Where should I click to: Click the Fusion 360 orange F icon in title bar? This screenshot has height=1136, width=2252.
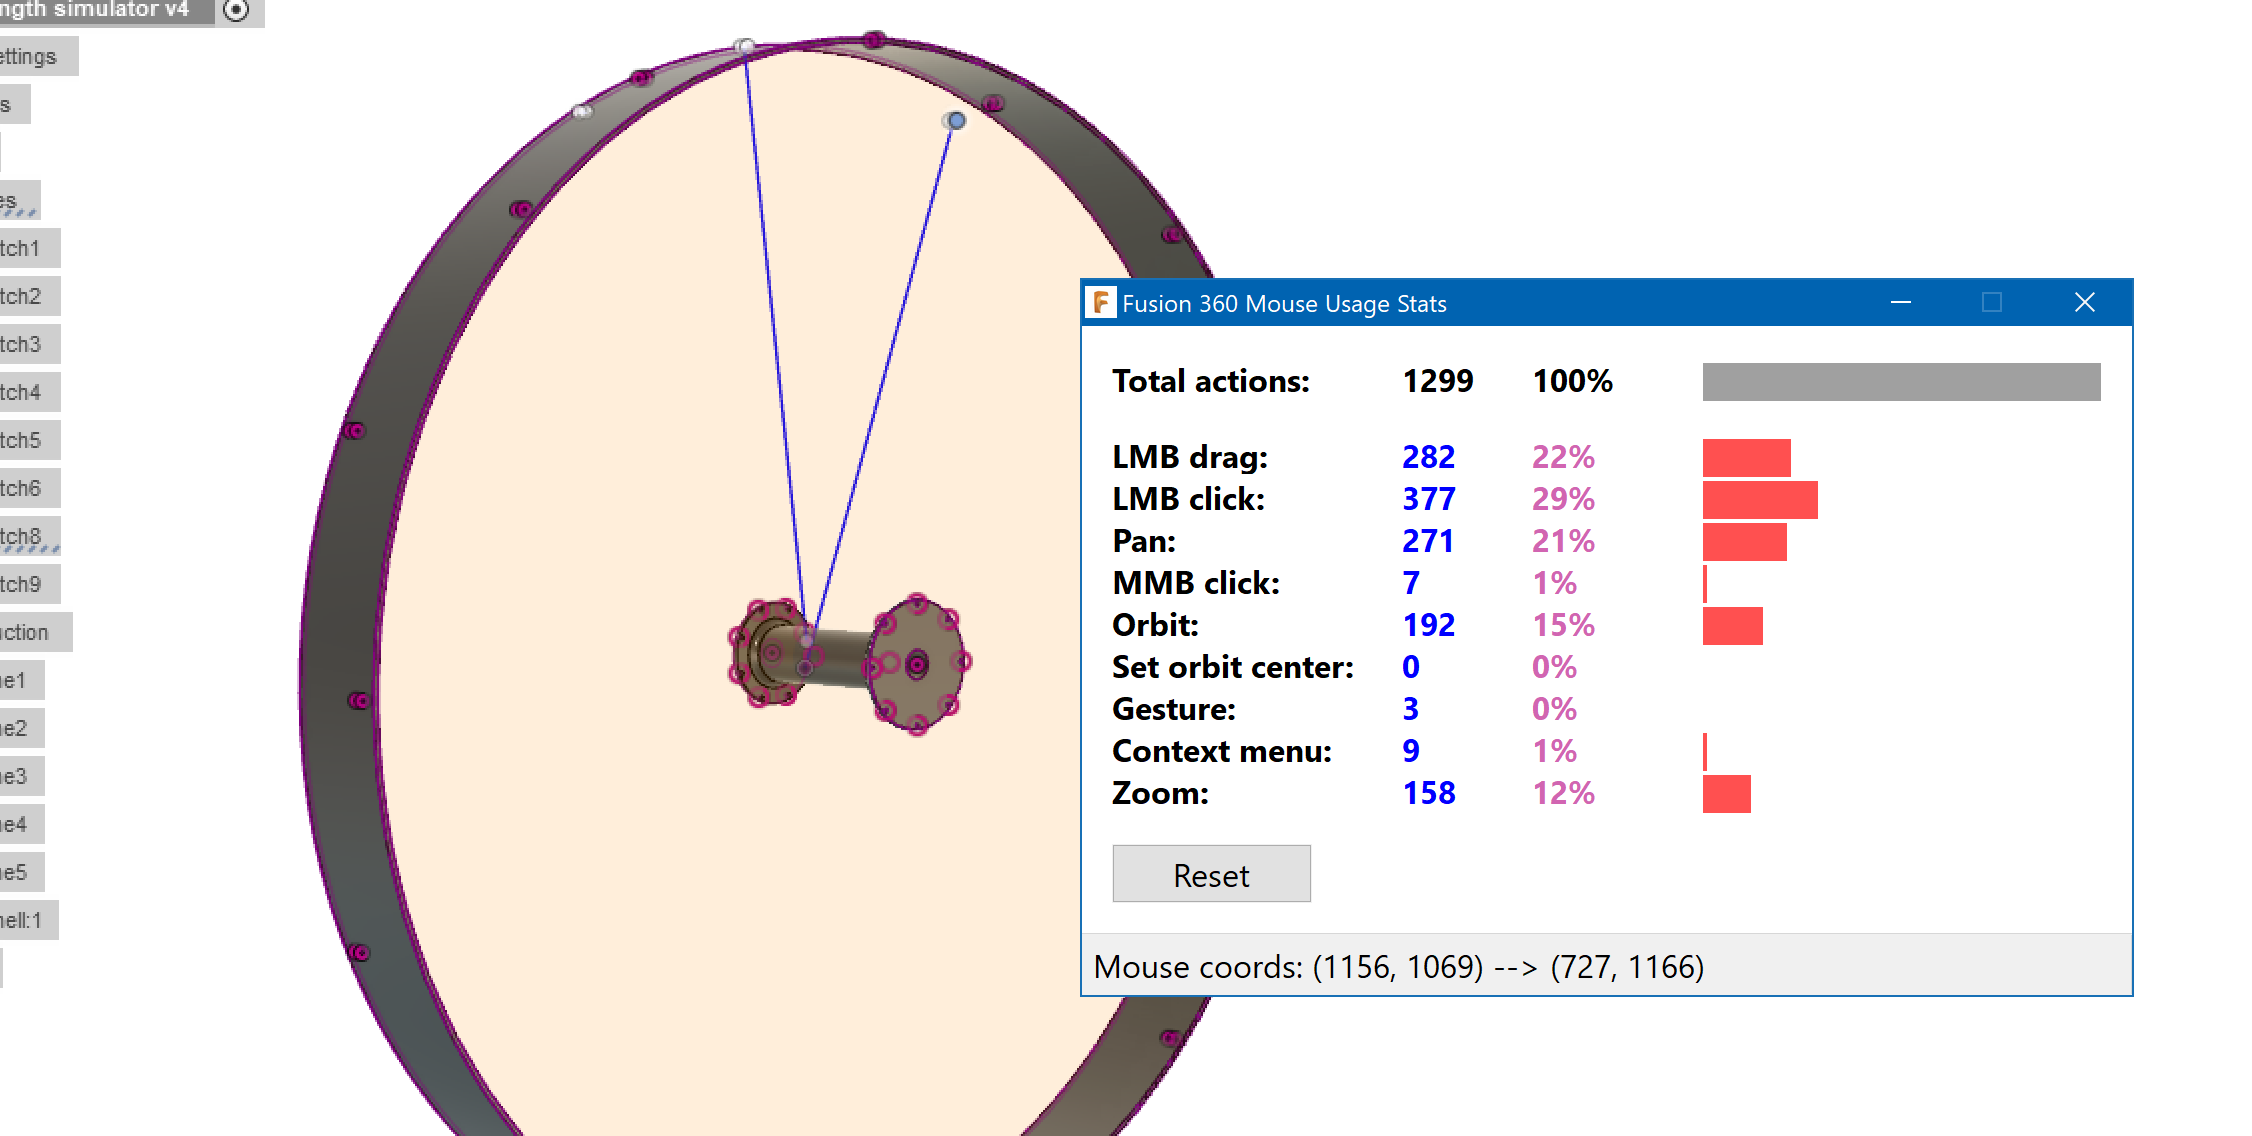(x=1101, y=302)
